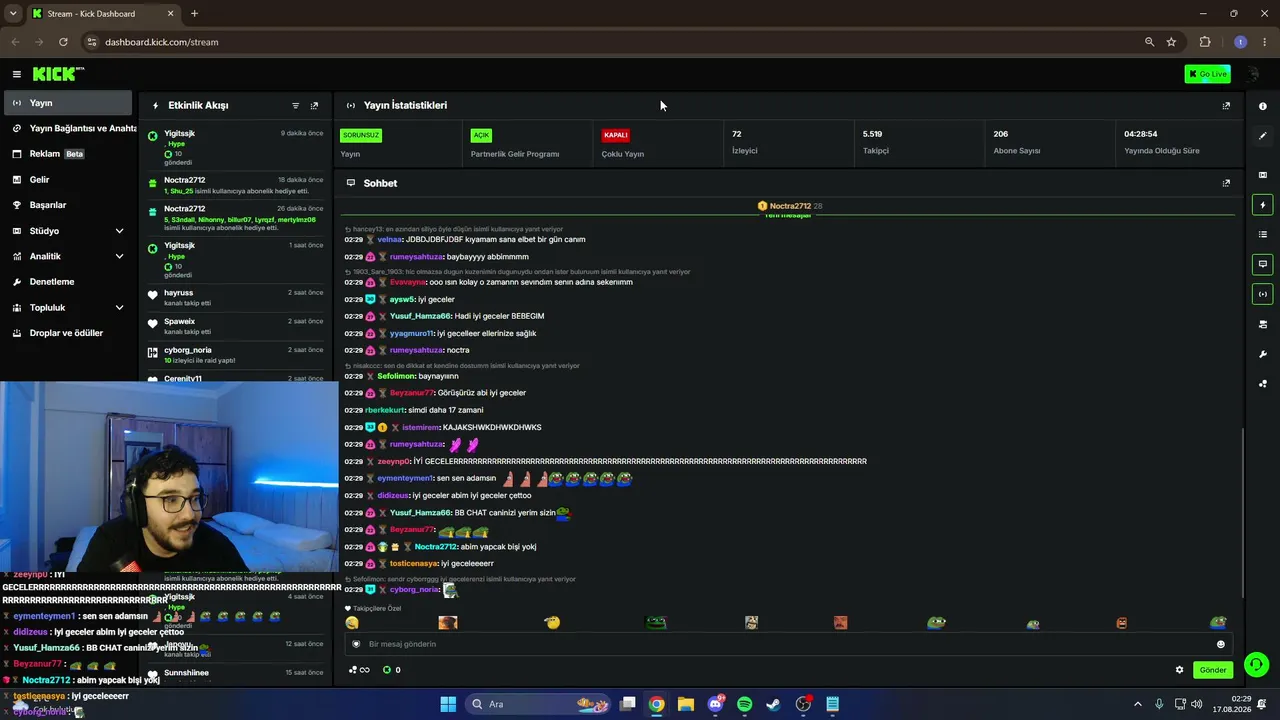Viewport: 1280px width, 720px height.
Task: Click the pencil edit icon in right sidebar
Action: [1263, 136]
